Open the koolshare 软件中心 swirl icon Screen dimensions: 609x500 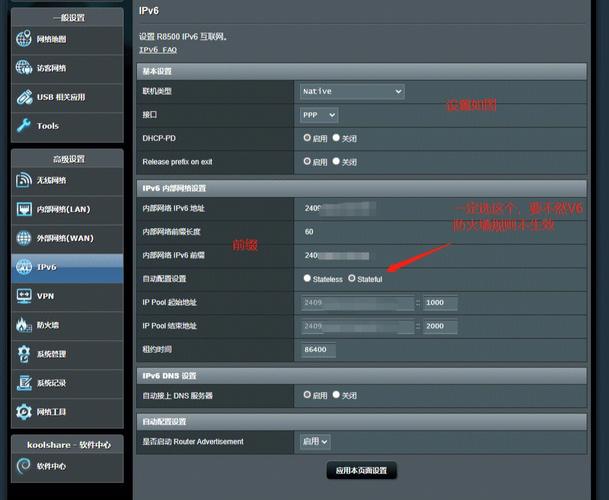(24, 466)
